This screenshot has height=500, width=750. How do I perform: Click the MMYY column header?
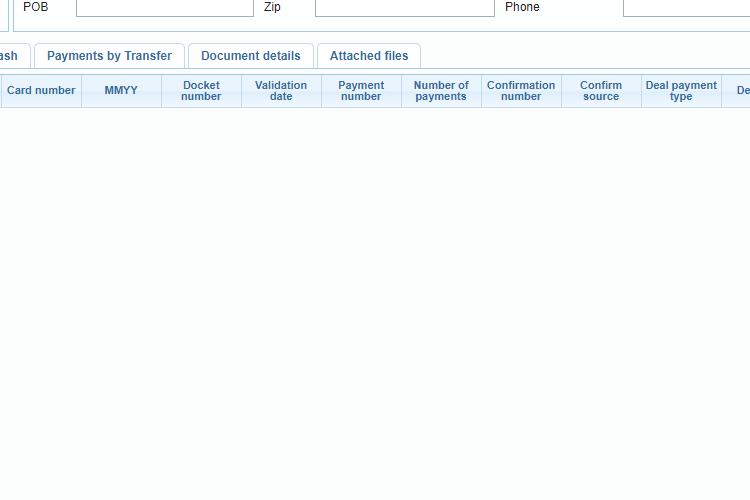point(121,91)
